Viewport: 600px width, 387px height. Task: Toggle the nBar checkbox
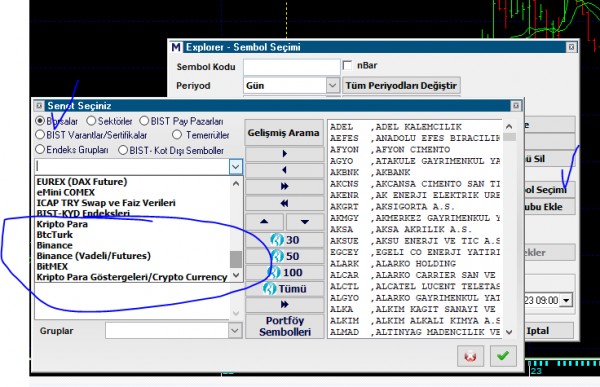coord(347,65)
